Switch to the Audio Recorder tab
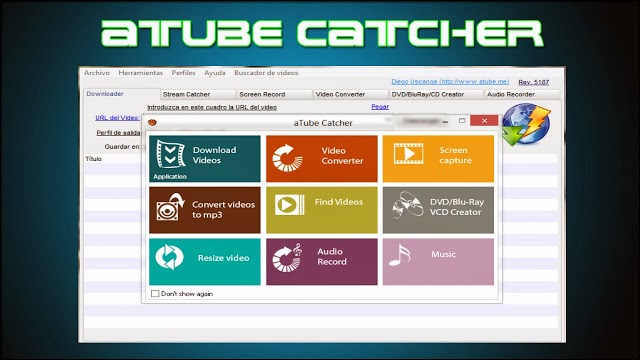The width and height of the screenshot is (640, 360). (x=522, y=94)
